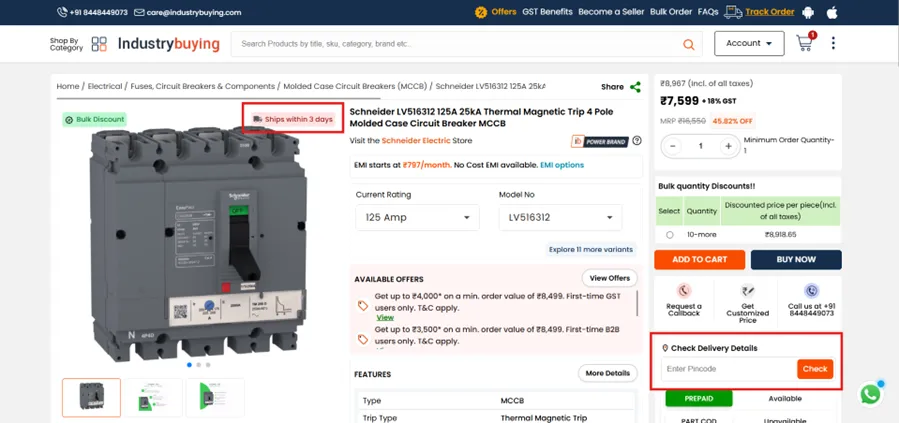899x423 pixels.
Task: Open the three-dot more options menu
Action: pos(833,43)
